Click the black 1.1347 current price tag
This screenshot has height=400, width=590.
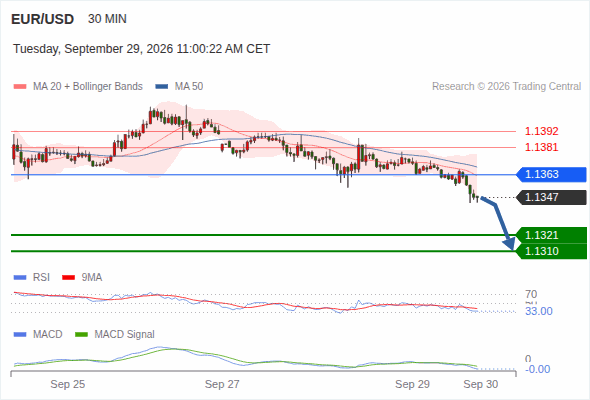551,197
